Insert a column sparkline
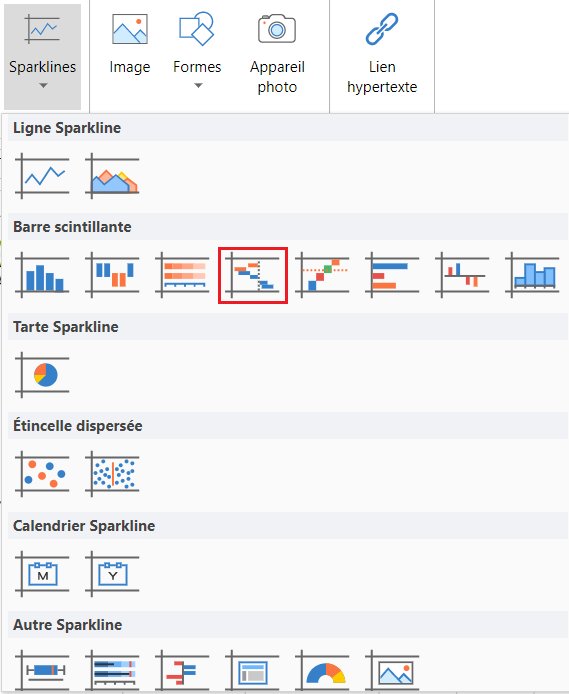The height and width of the screenshot is (694, 569). coord(42,275)
